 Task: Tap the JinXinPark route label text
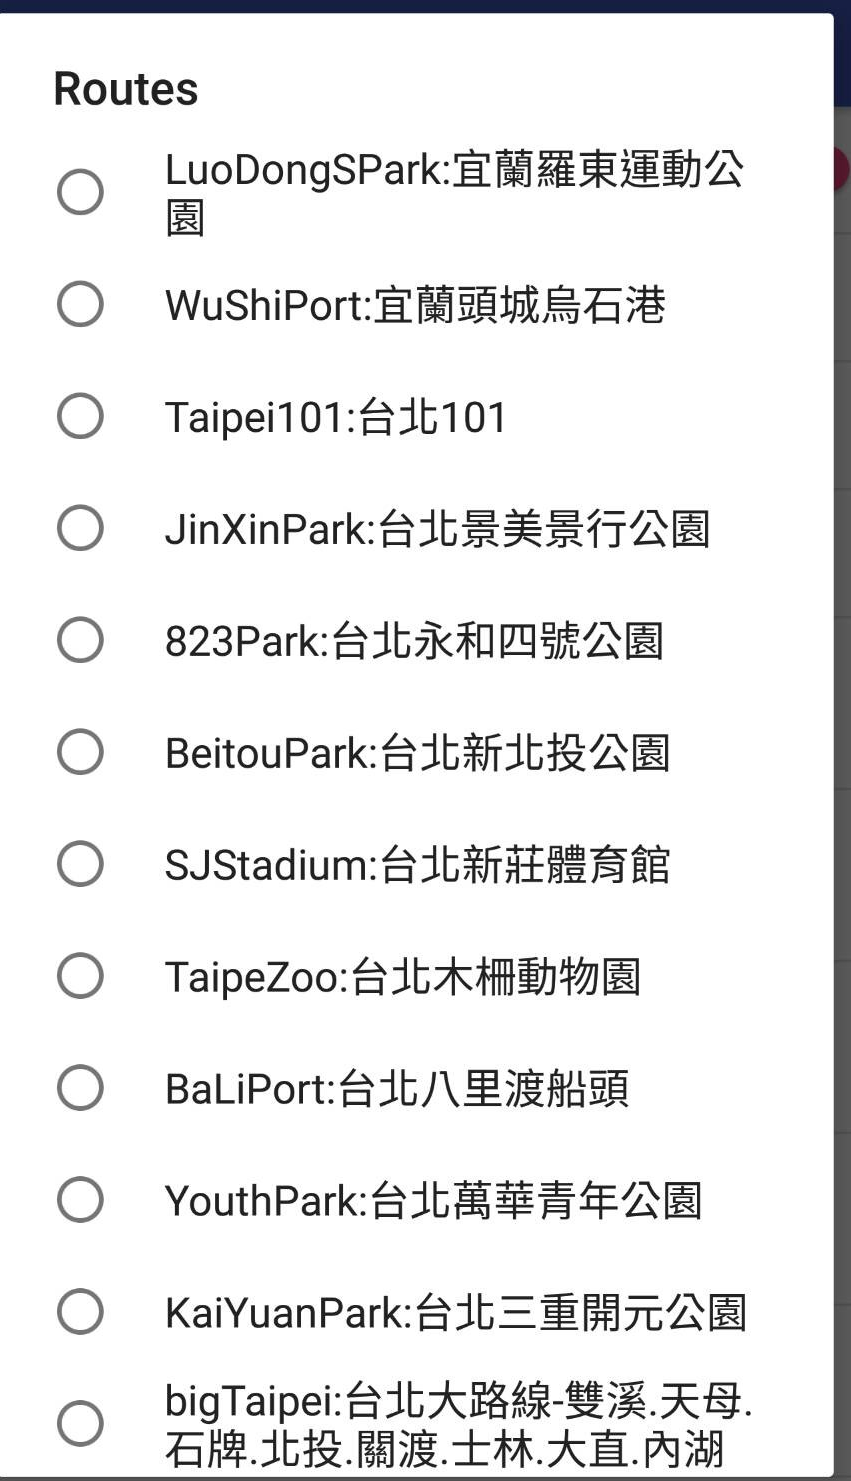click(437, 529)
